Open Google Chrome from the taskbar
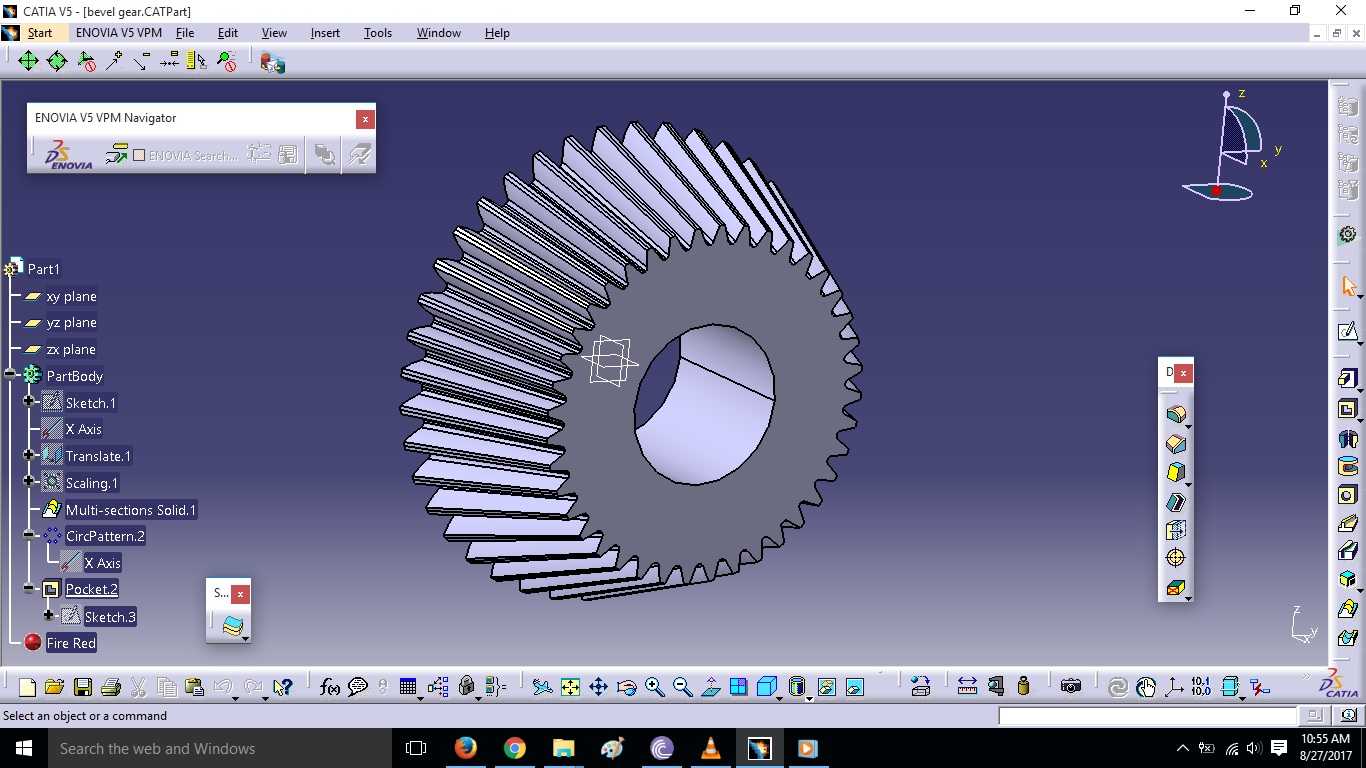Viewport: 1366px width, 768px height. click(514, 748)
